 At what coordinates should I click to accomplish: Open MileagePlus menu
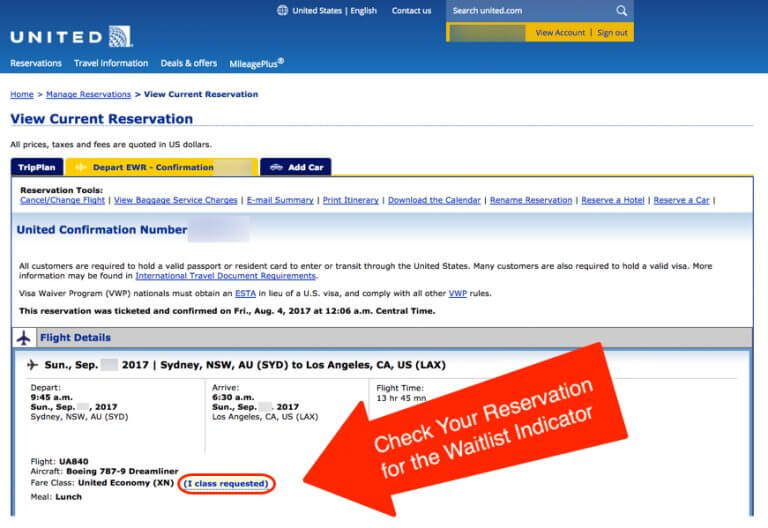pyautogui.click(x=257, y=63)
